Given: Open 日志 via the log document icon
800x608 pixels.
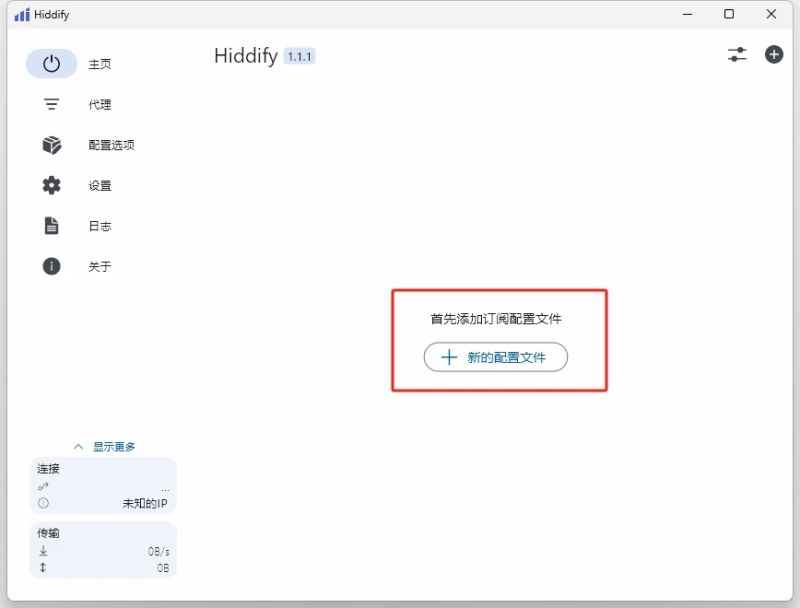Looking at the screenshot, I should pyautogui.click(x=50, y=225).
